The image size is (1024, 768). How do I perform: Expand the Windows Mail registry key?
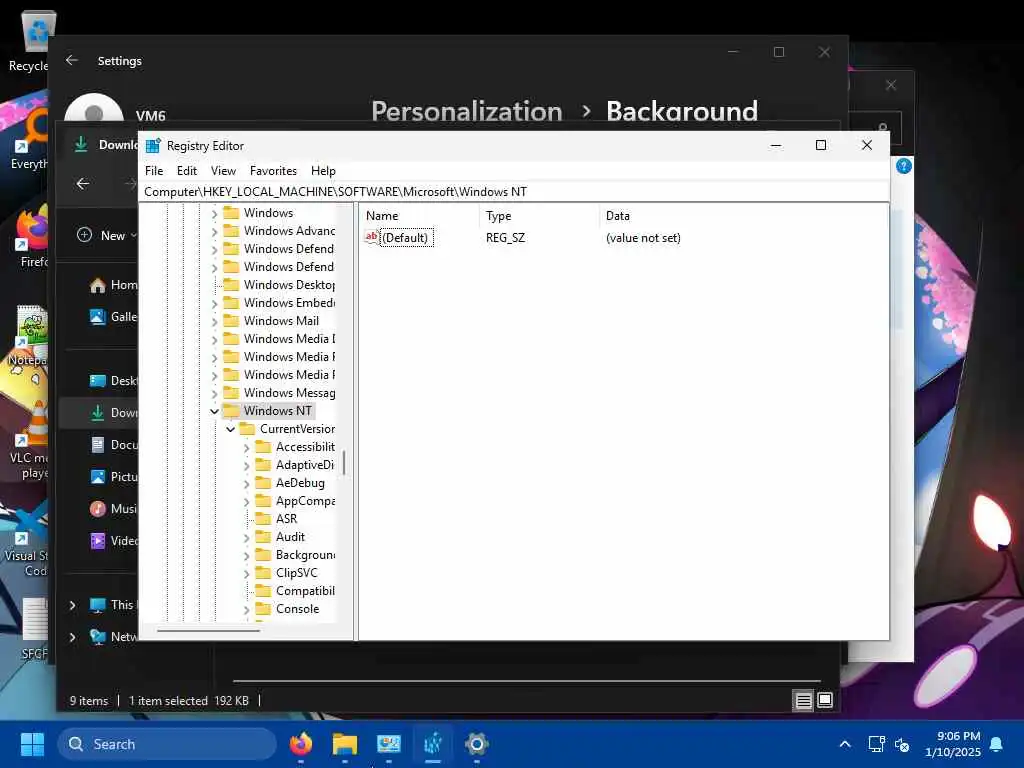(214, 321)
